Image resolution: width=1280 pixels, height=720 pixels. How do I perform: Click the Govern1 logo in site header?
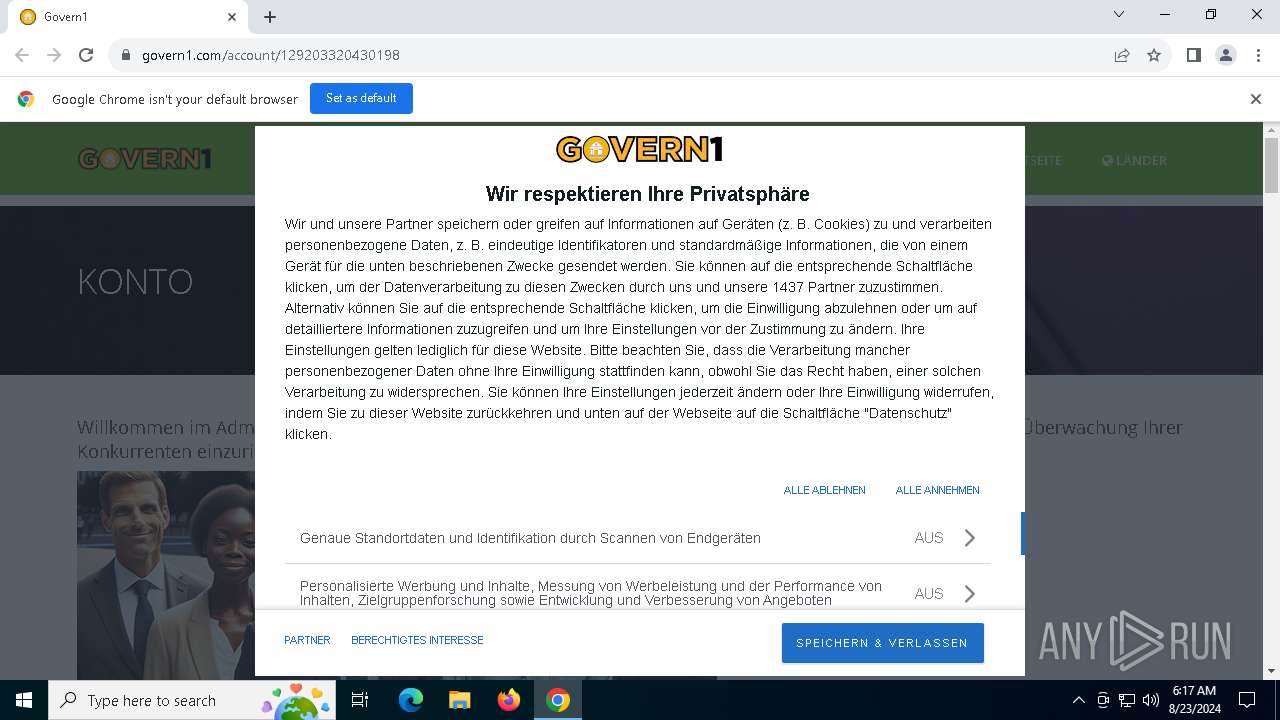click(x=145, y=159)
